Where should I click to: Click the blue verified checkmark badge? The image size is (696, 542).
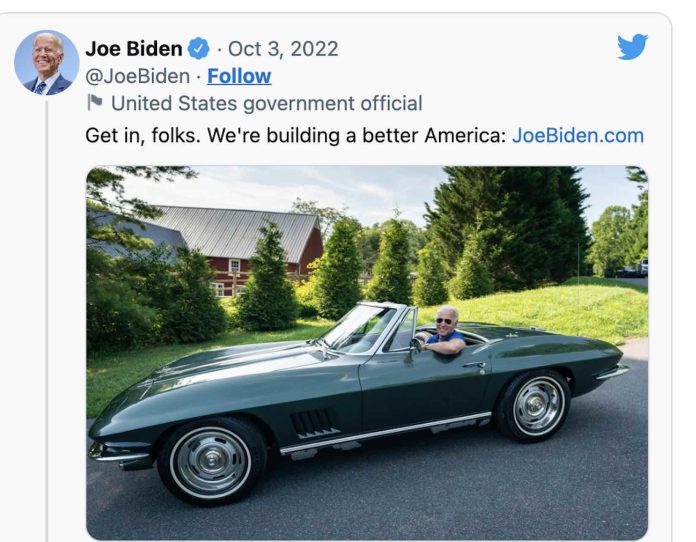coord(200,49)
